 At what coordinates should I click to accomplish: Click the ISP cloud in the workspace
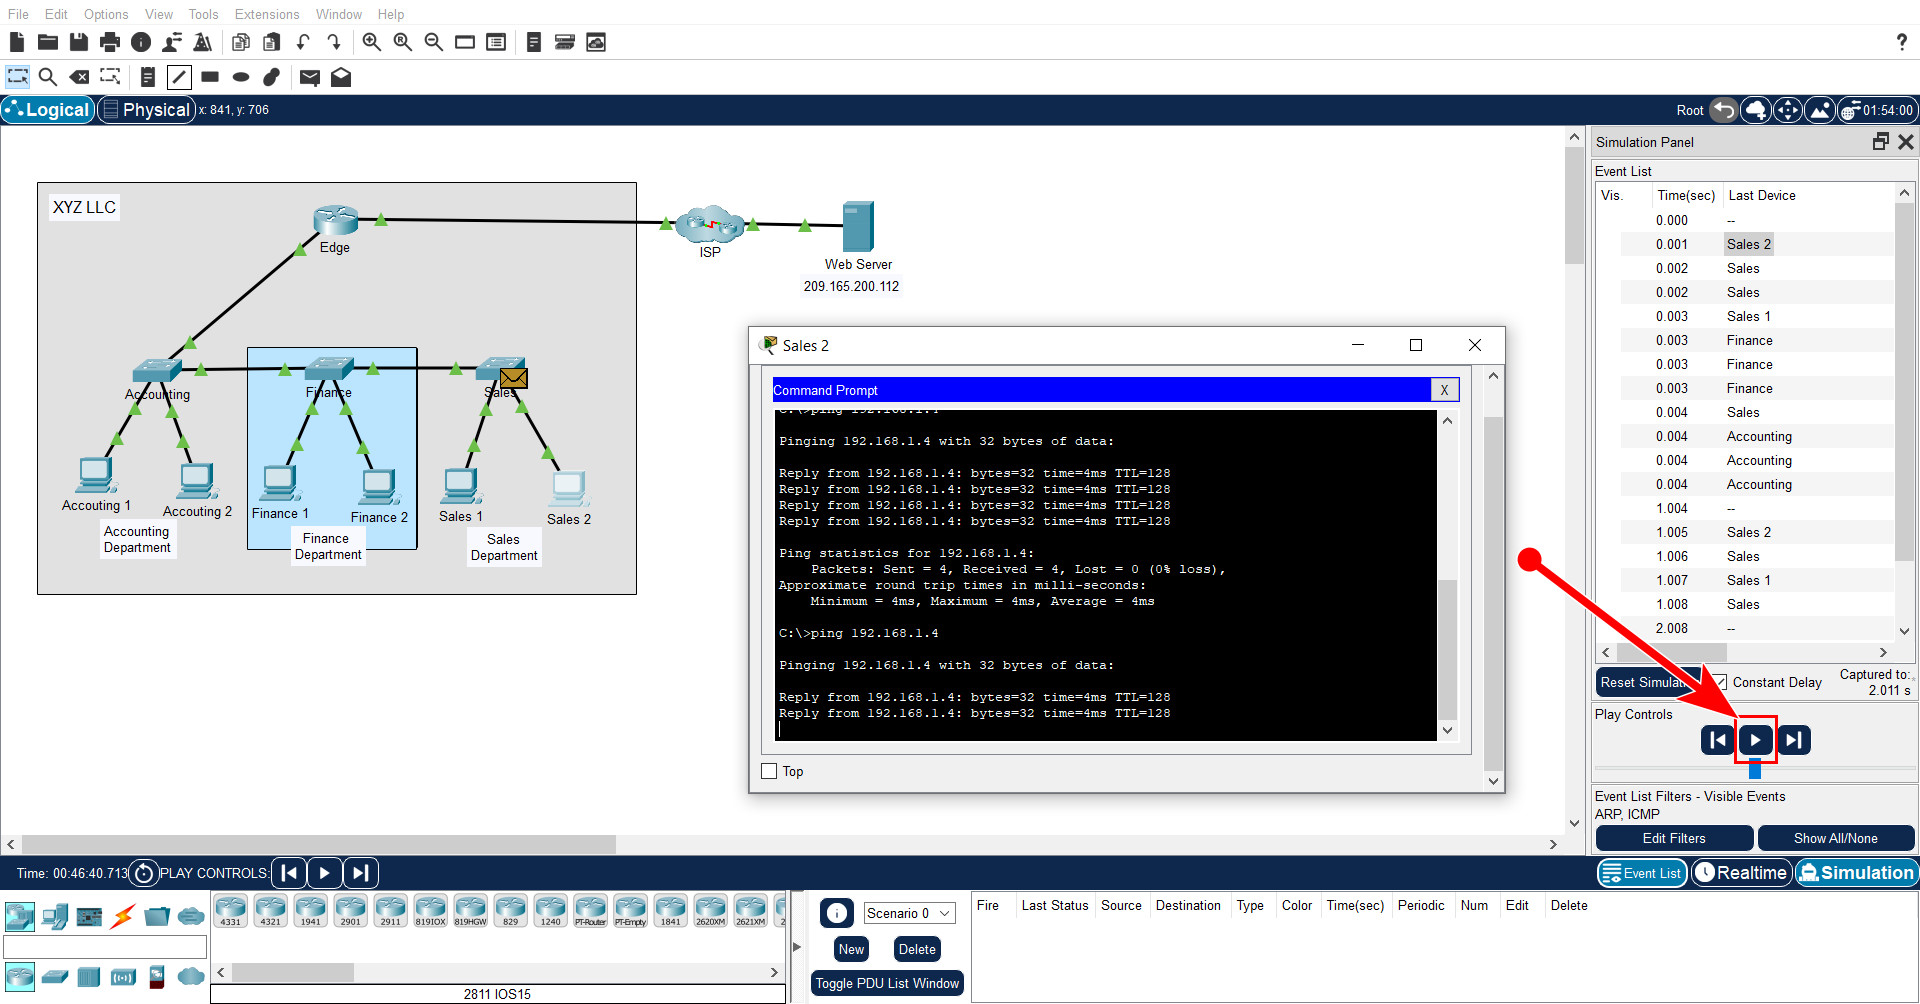click(x=710, y=225)
